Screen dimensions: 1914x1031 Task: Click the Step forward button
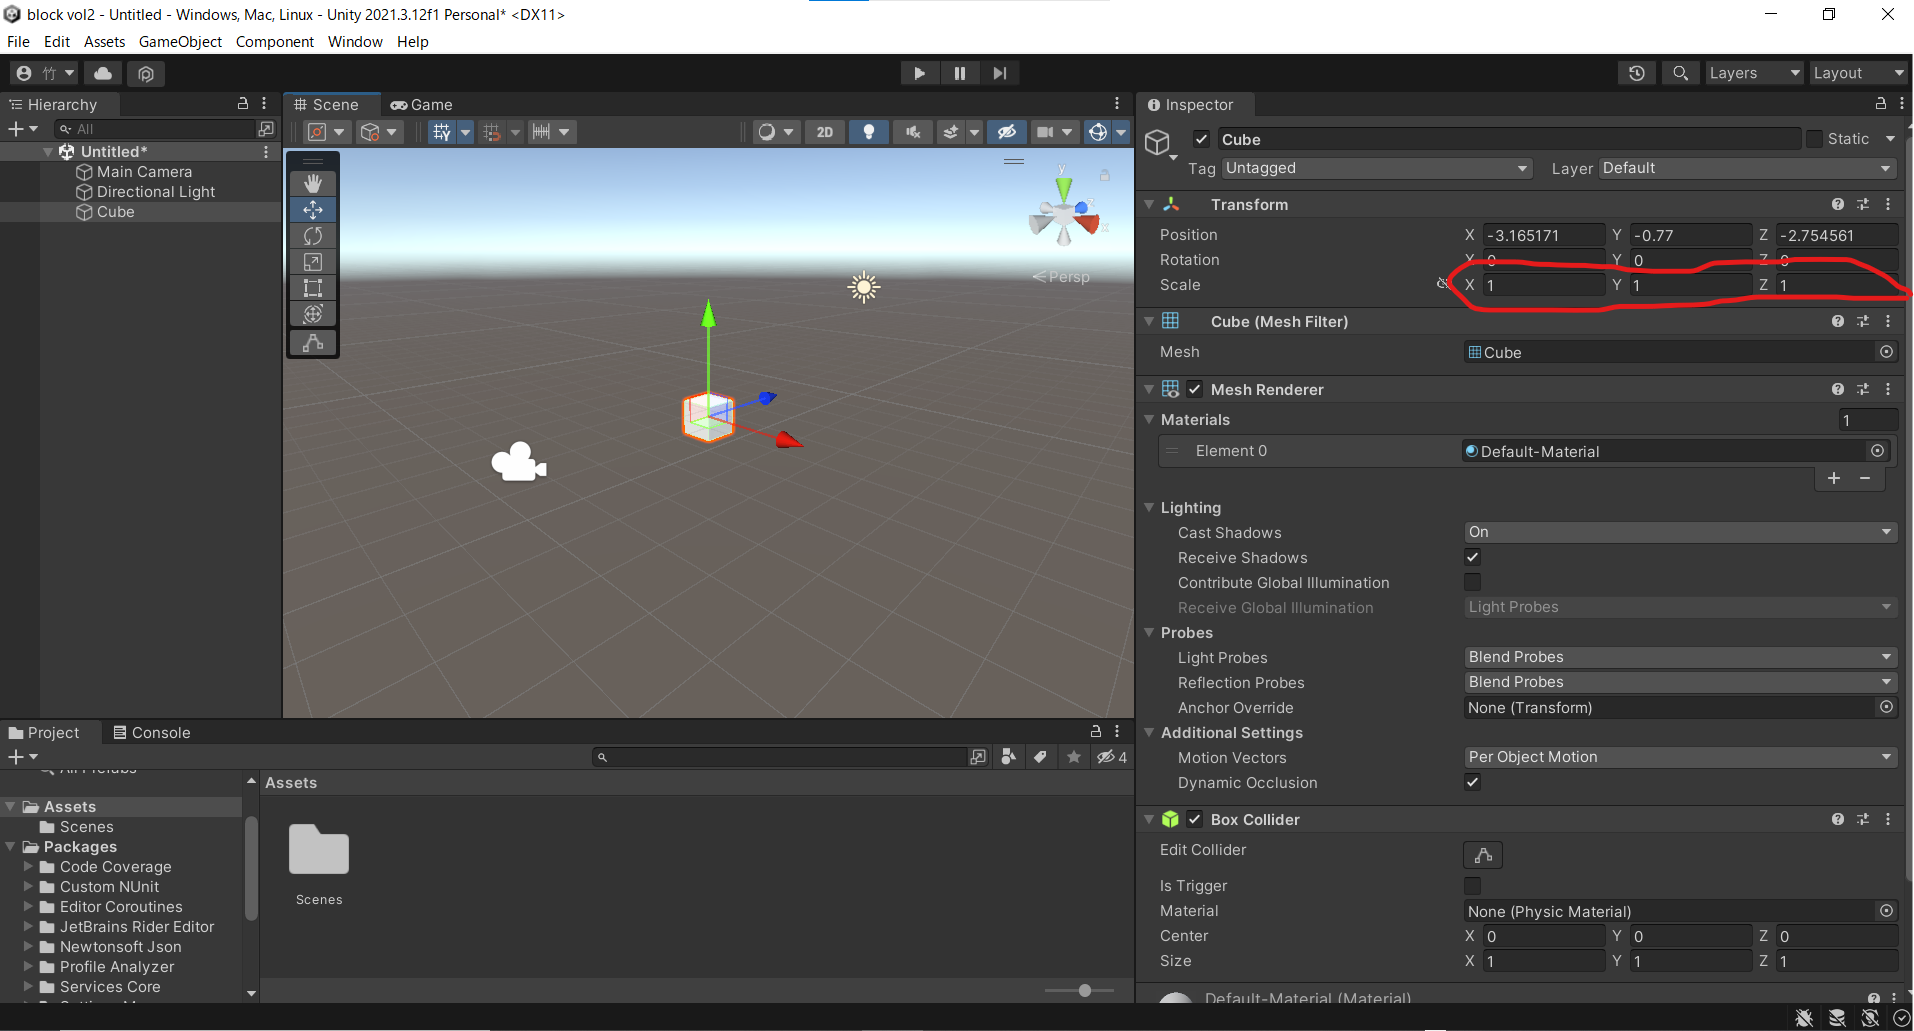click(x=1000, y=73)
